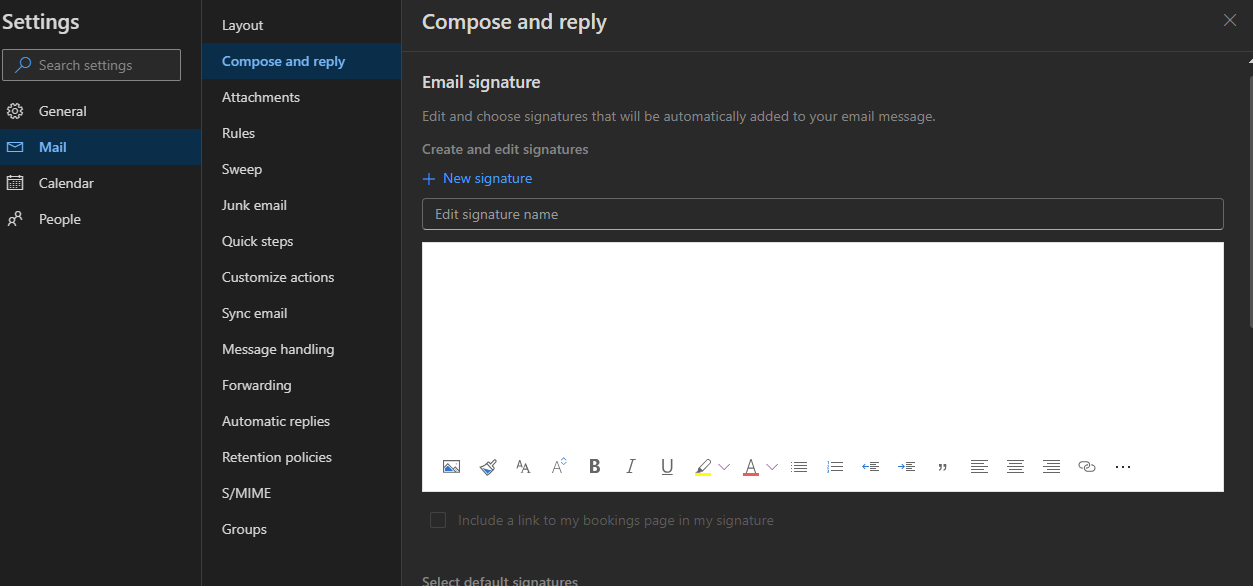1253x586 pixels.
Task: Insert a bulleted list
Action: pos(799,467)
